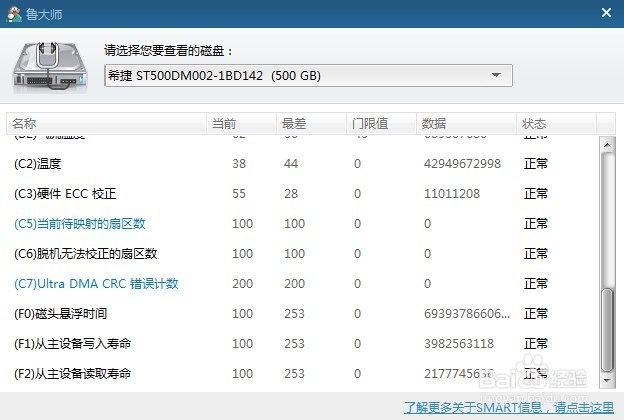Click data value 3982563118 in F1 row
The width and height of the screenshot is (624, 420).
pos(459,344)
